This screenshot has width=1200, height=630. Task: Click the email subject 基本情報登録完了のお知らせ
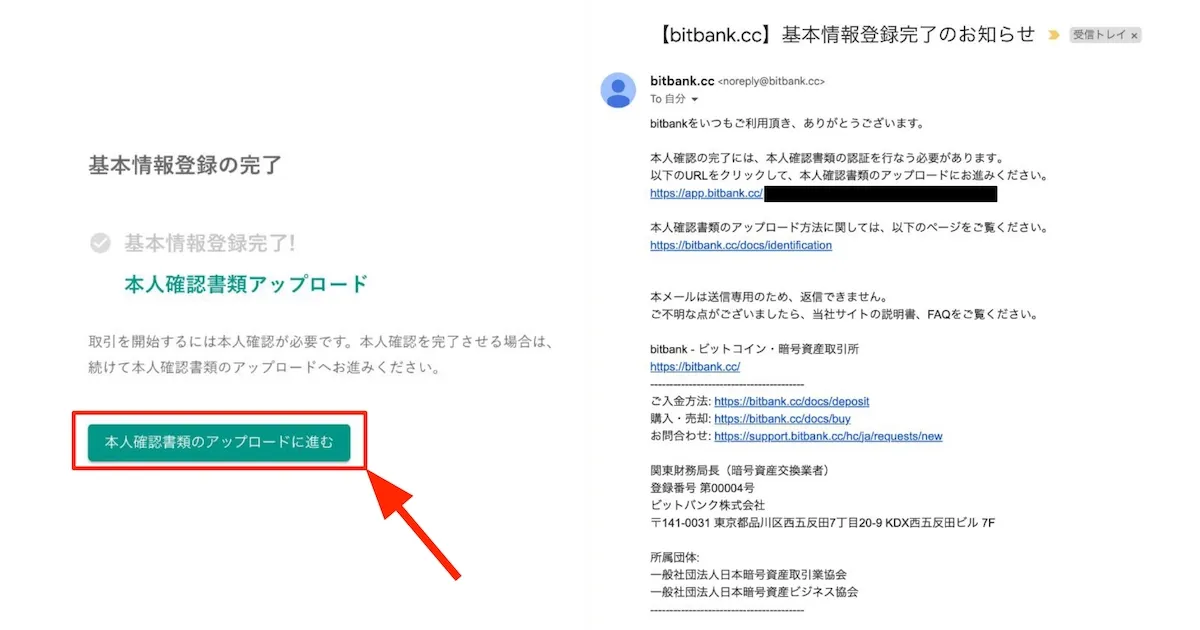[910, 33]
